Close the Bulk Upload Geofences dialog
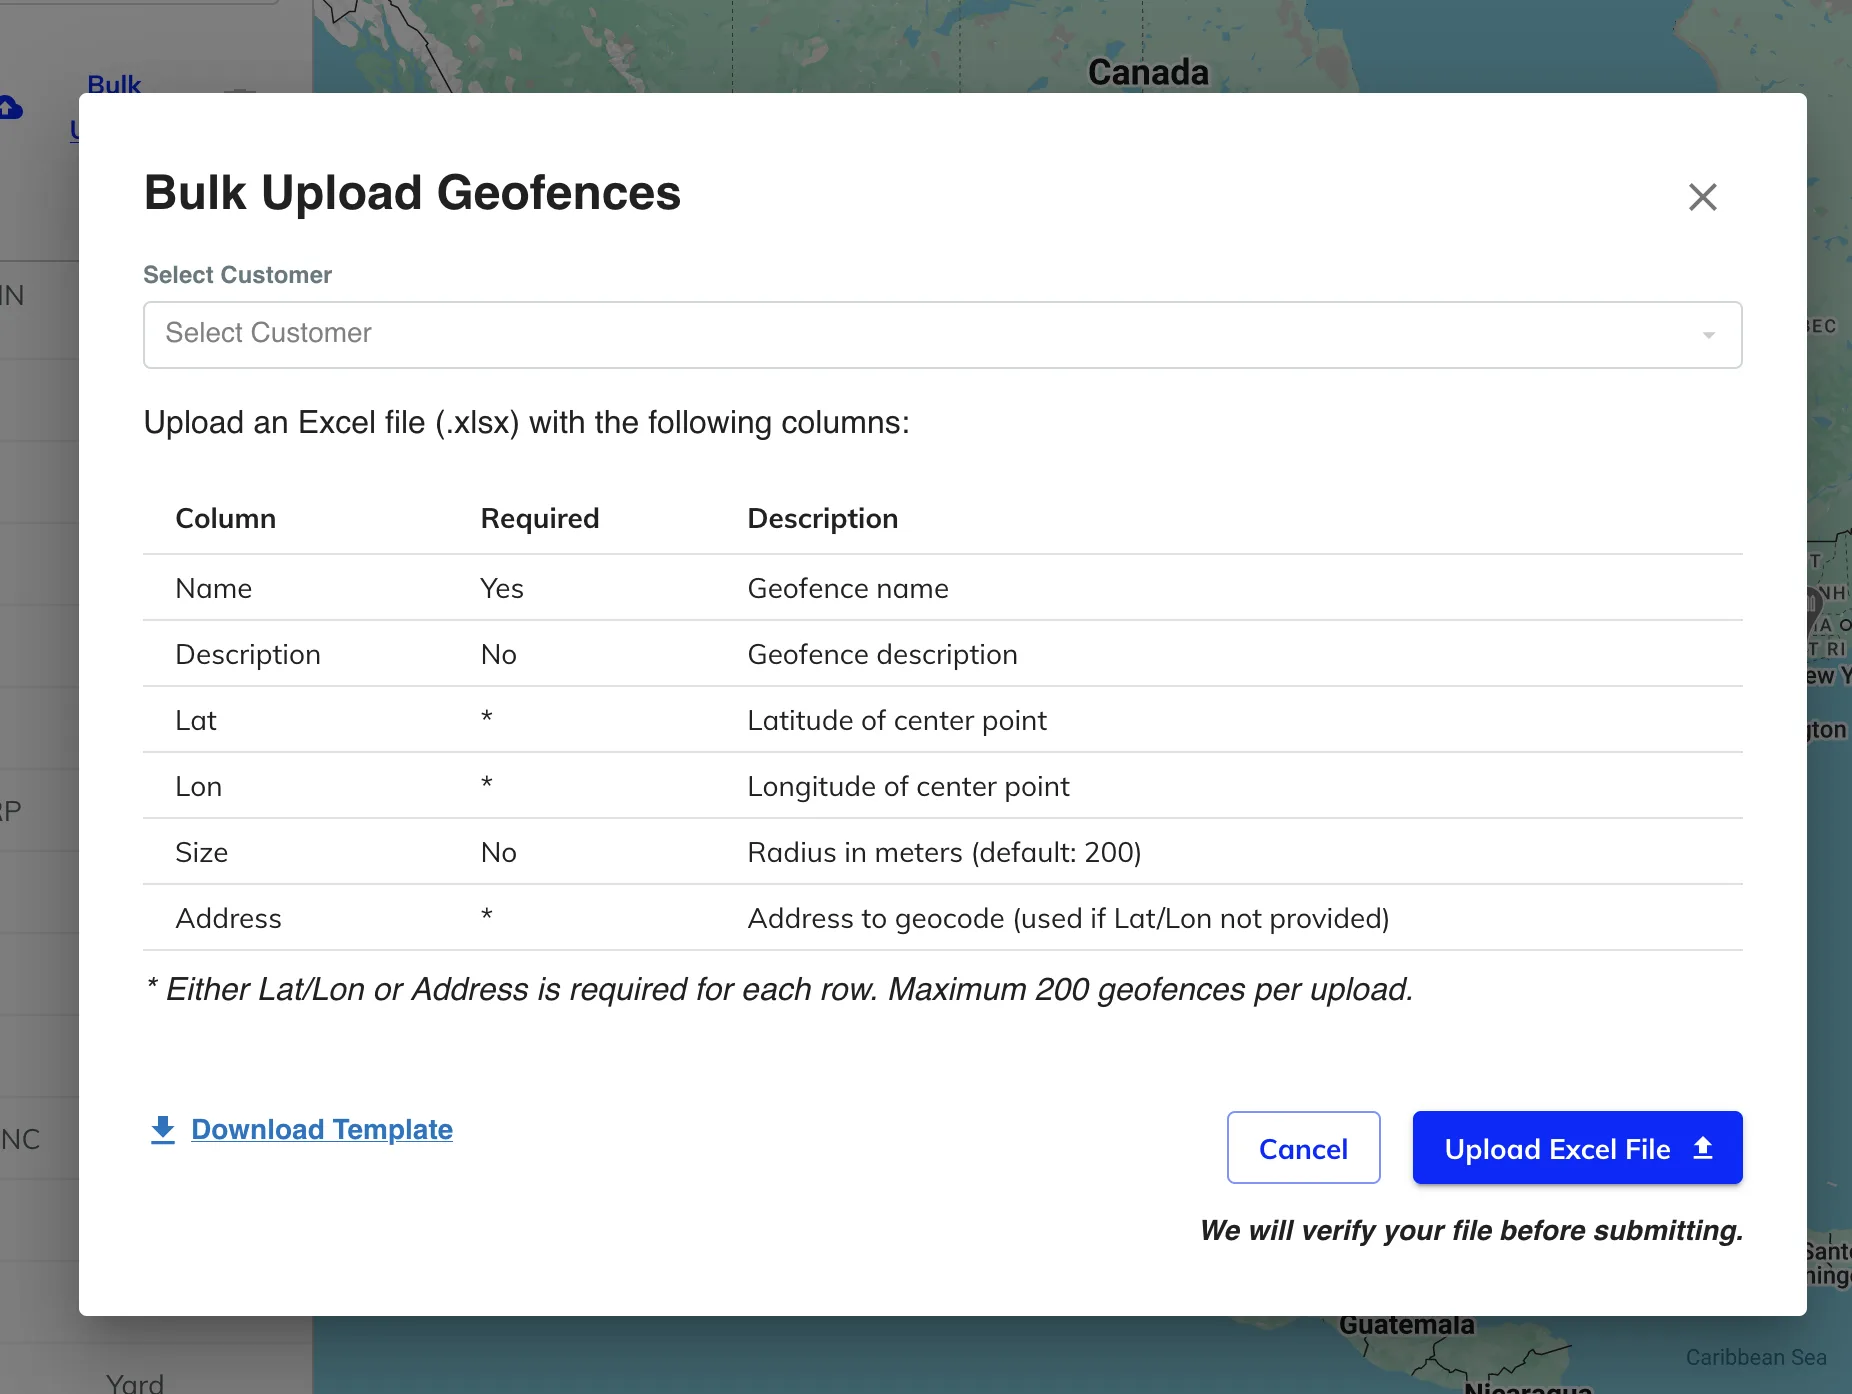1852x1394 pixels. pos(1702,197)
